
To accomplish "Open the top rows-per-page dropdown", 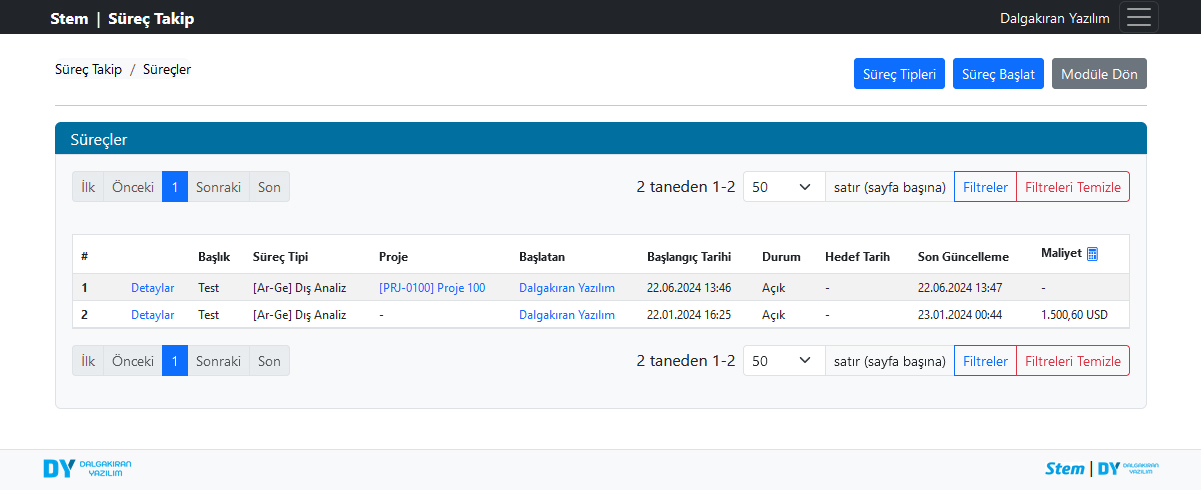I will point(783,187).
